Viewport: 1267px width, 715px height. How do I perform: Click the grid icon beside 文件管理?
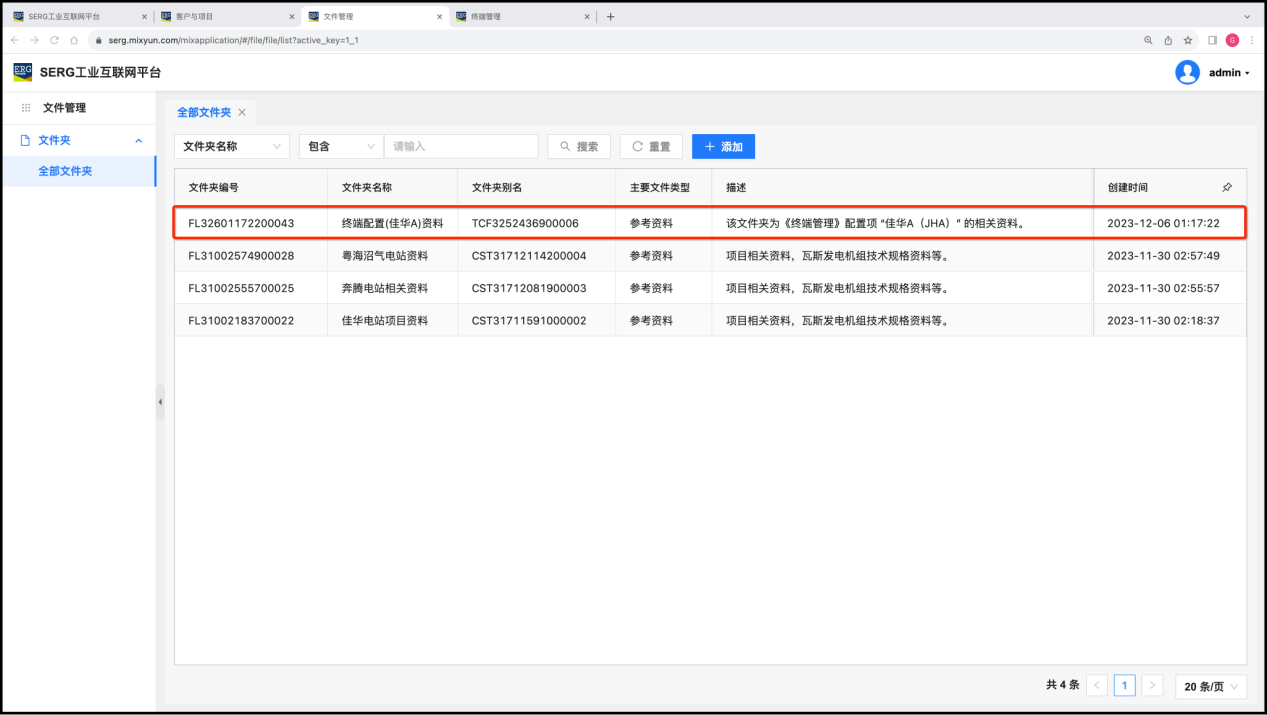26,108
